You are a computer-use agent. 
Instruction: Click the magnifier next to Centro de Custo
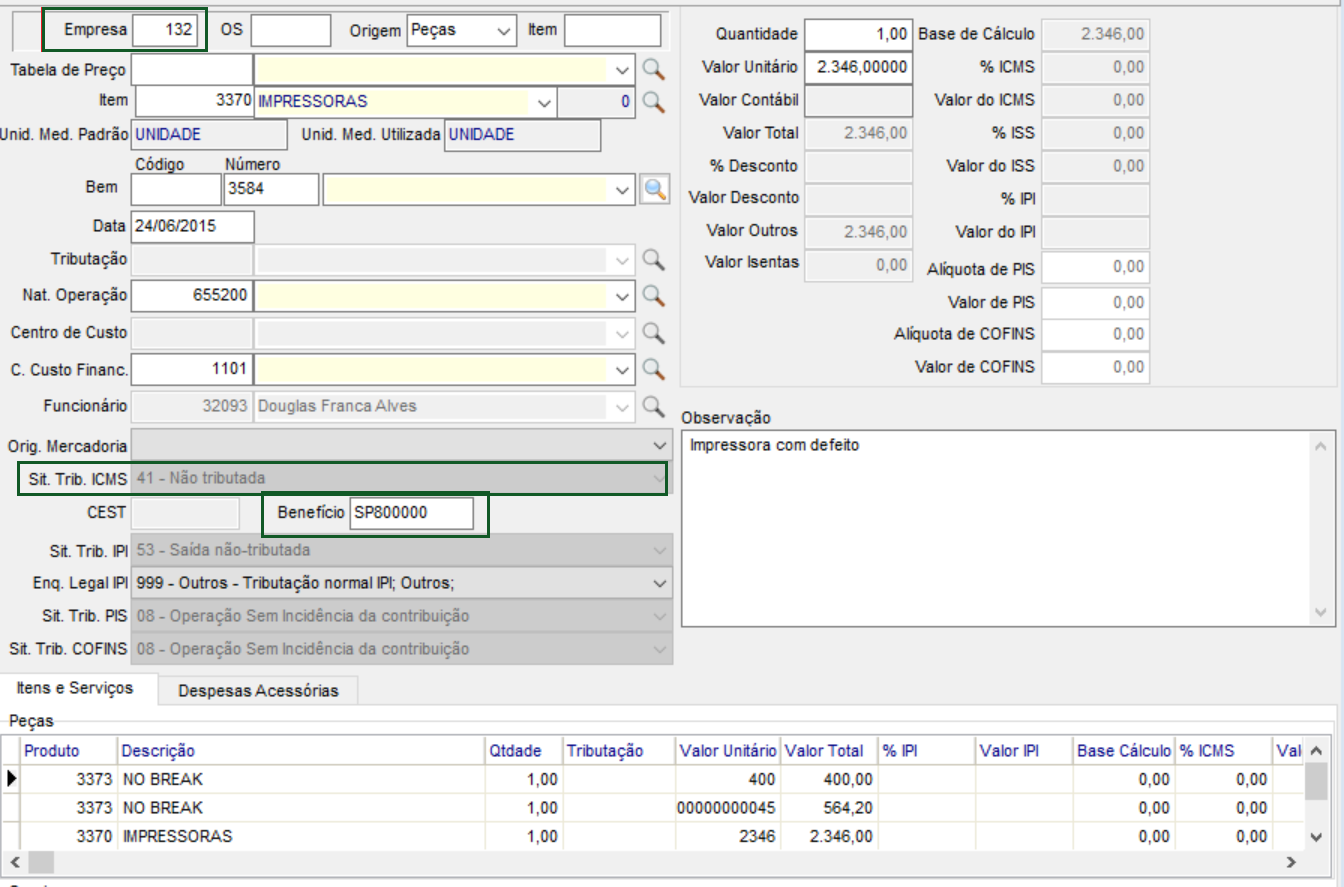(x=653, y=332)
